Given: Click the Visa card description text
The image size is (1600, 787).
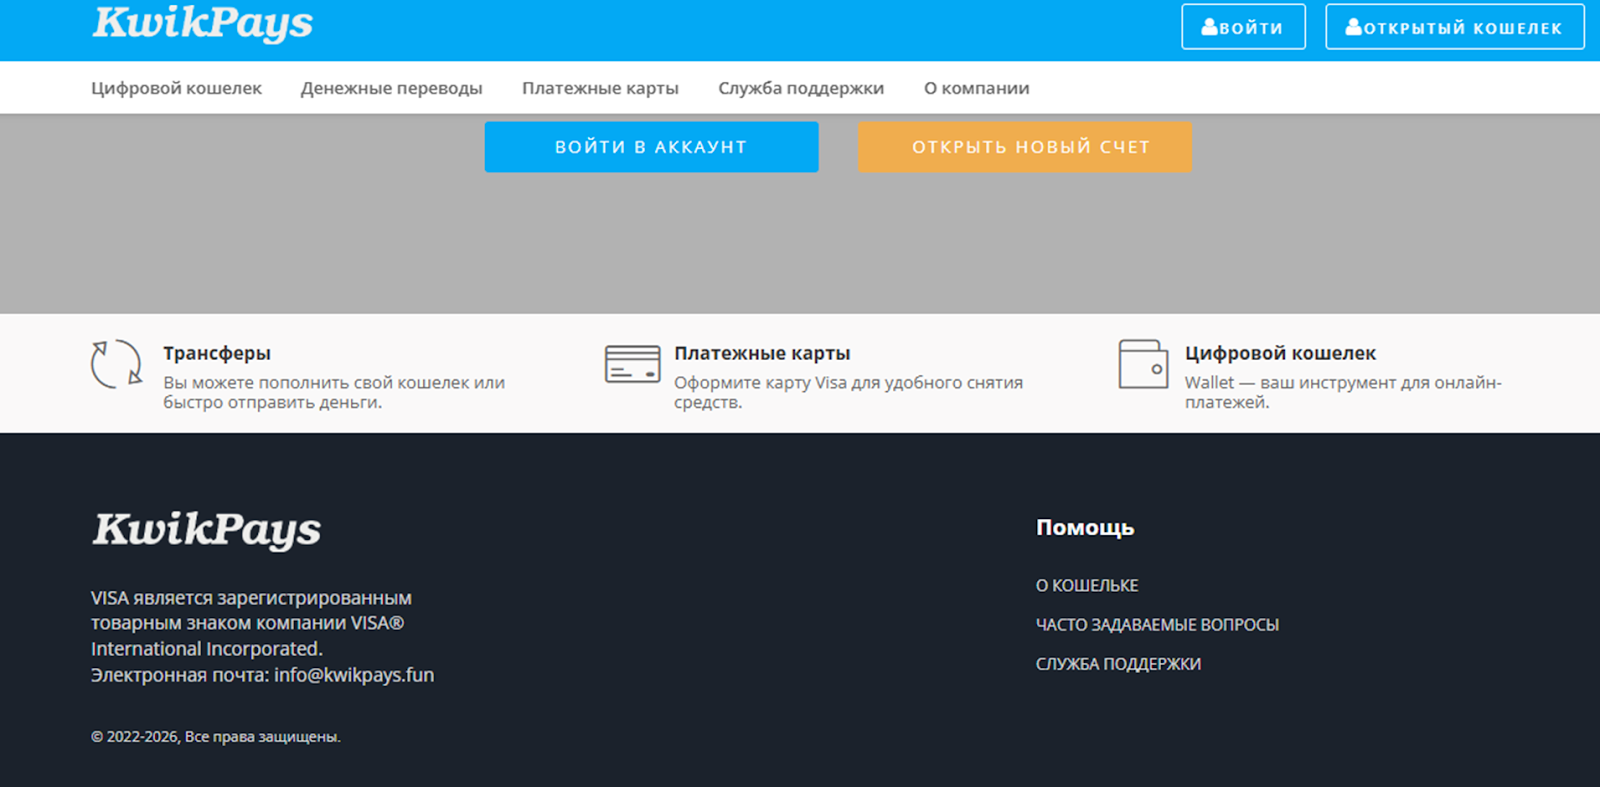Looking at the screenshot, I should (x=849, y=393).
